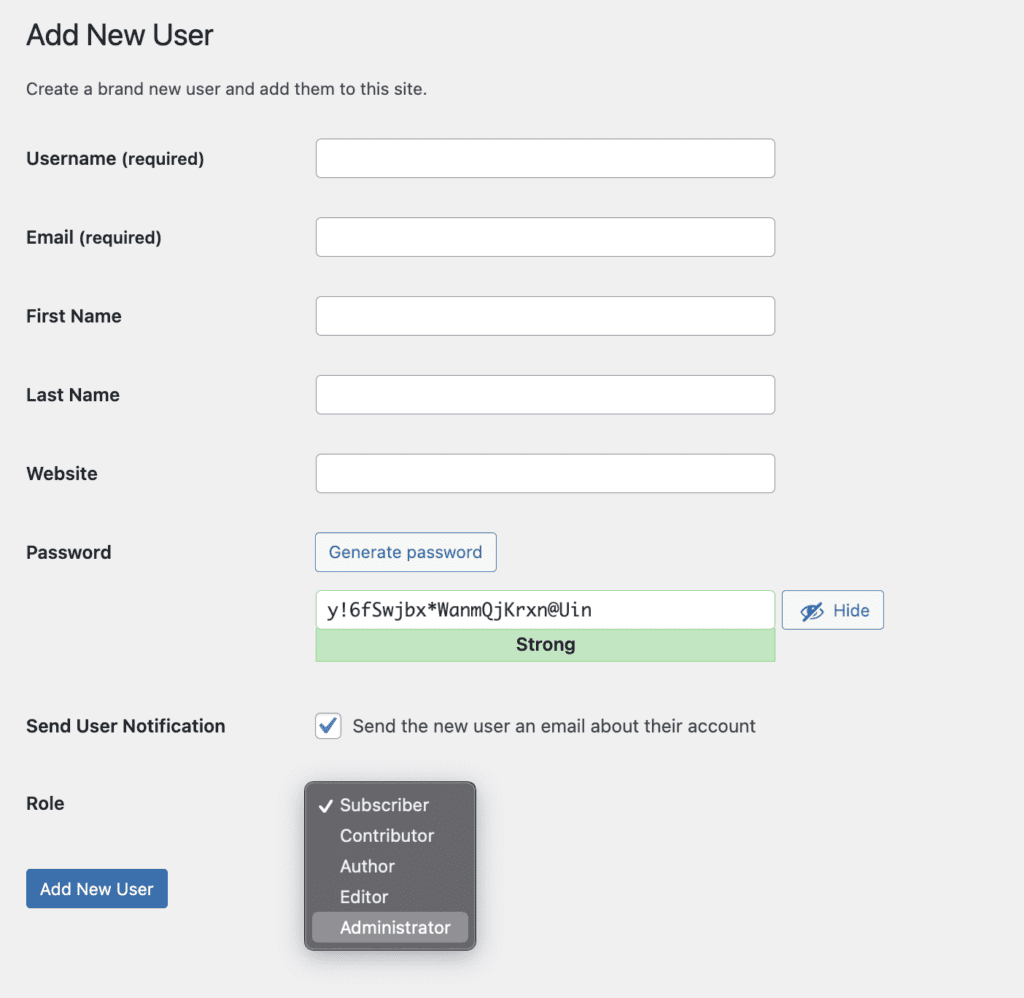Choose Contributor from the role list
1024x998 pixels.
pos(387,836)
